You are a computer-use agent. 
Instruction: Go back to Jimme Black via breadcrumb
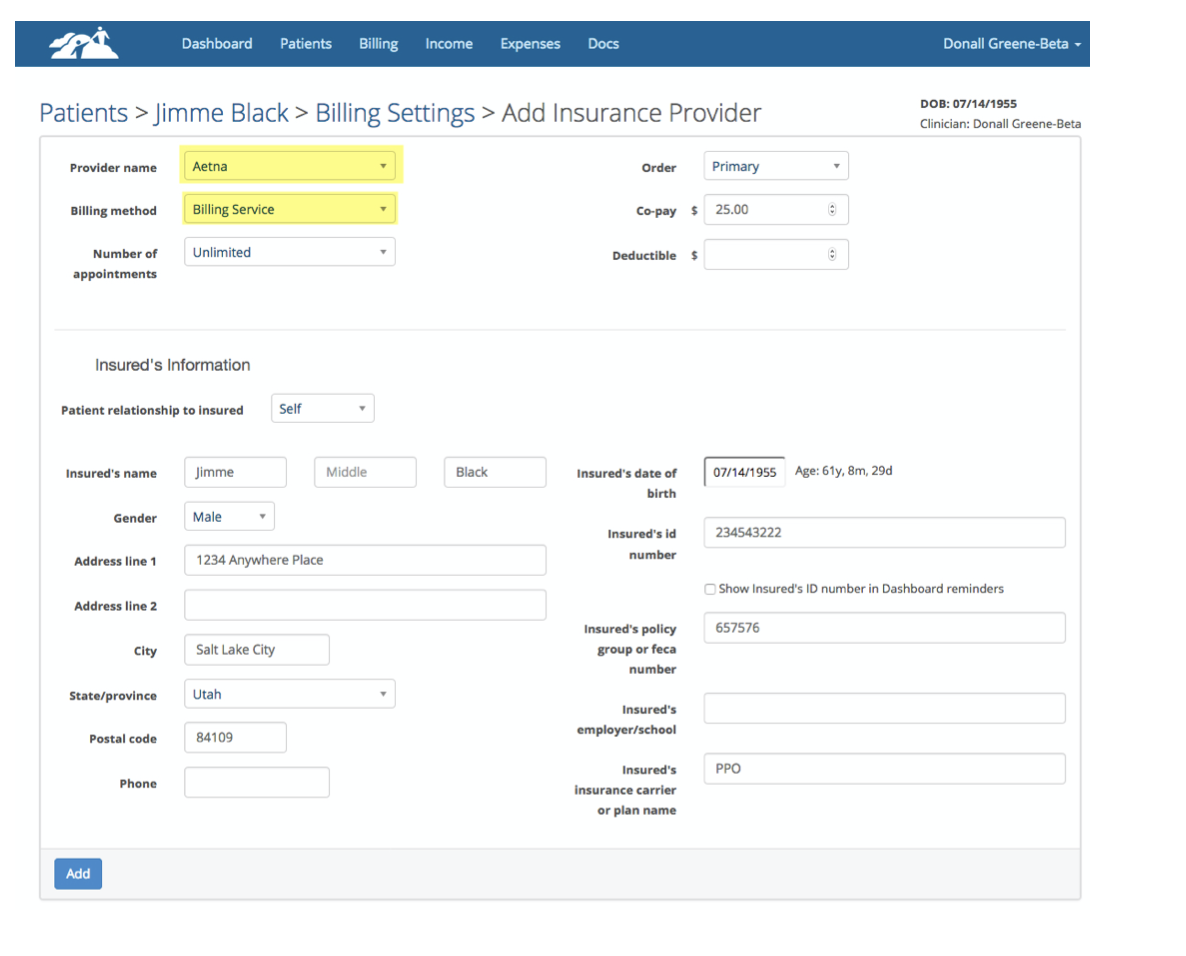click(x=221, y=113)
